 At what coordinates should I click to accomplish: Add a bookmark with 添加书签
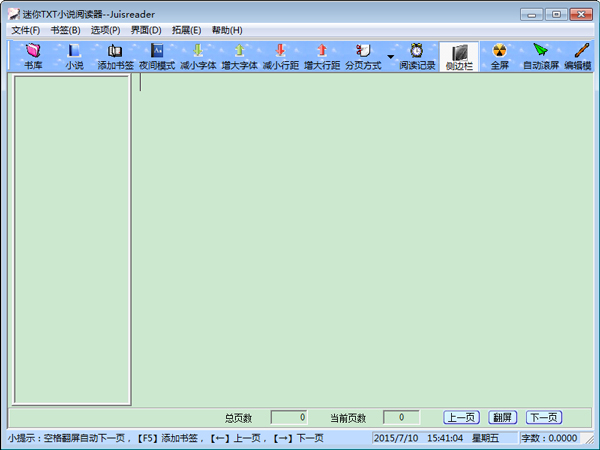115,56
